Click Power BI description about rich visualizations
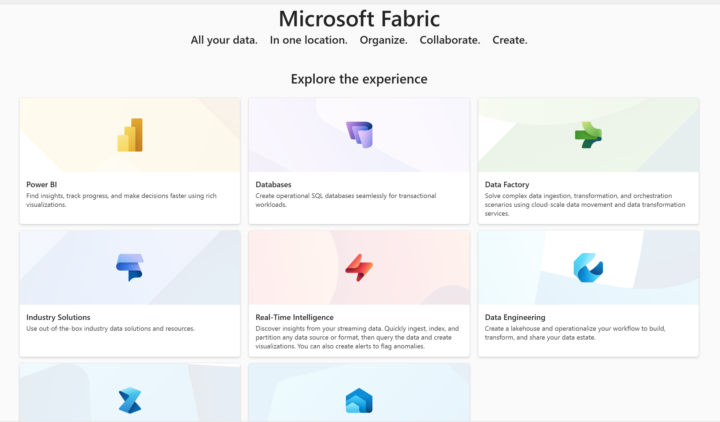The width and height of the screenshot is (720, 422). click(x=121, y=200)
